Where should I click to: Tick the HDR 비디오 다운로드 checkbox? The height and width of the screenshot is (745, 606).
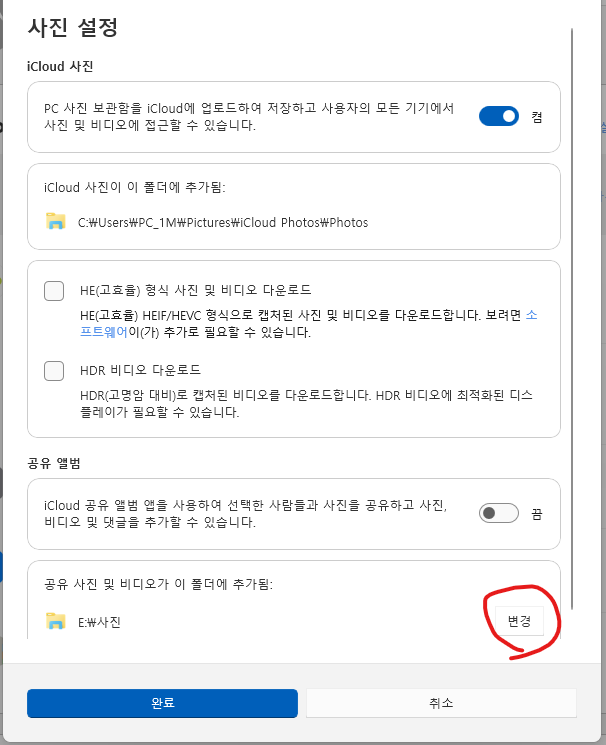pyautogui.click(x=54, y=371)
